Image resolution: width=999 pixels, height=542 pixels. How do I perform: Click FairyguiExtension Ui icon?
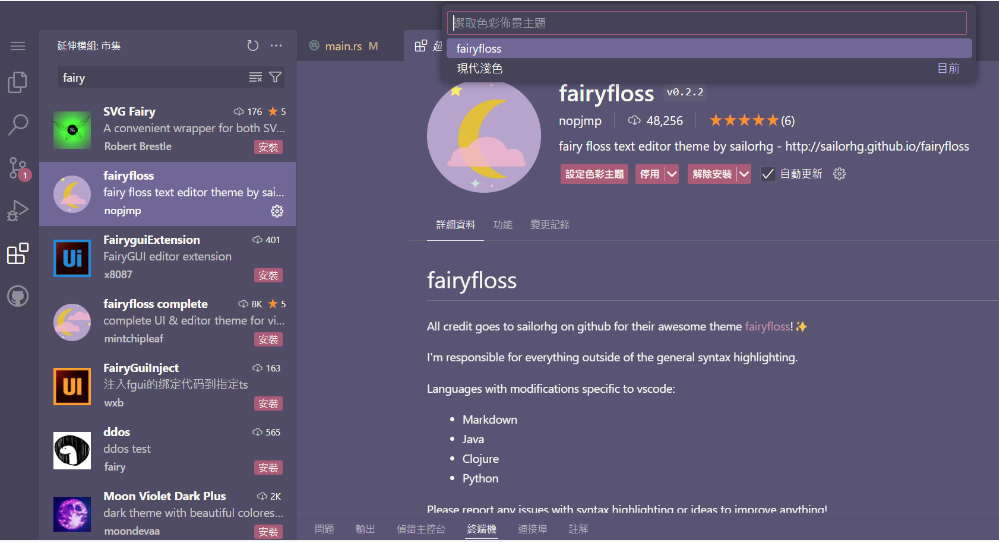click(72, 258)
